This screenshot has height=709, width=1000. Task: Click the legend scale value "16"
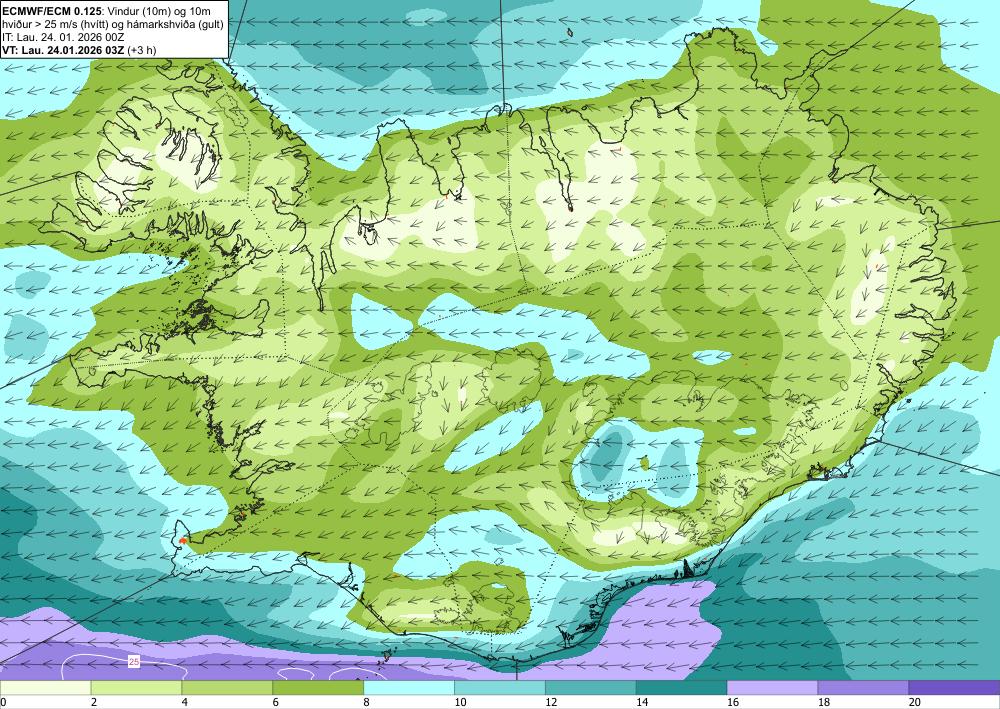click(733, 703)
